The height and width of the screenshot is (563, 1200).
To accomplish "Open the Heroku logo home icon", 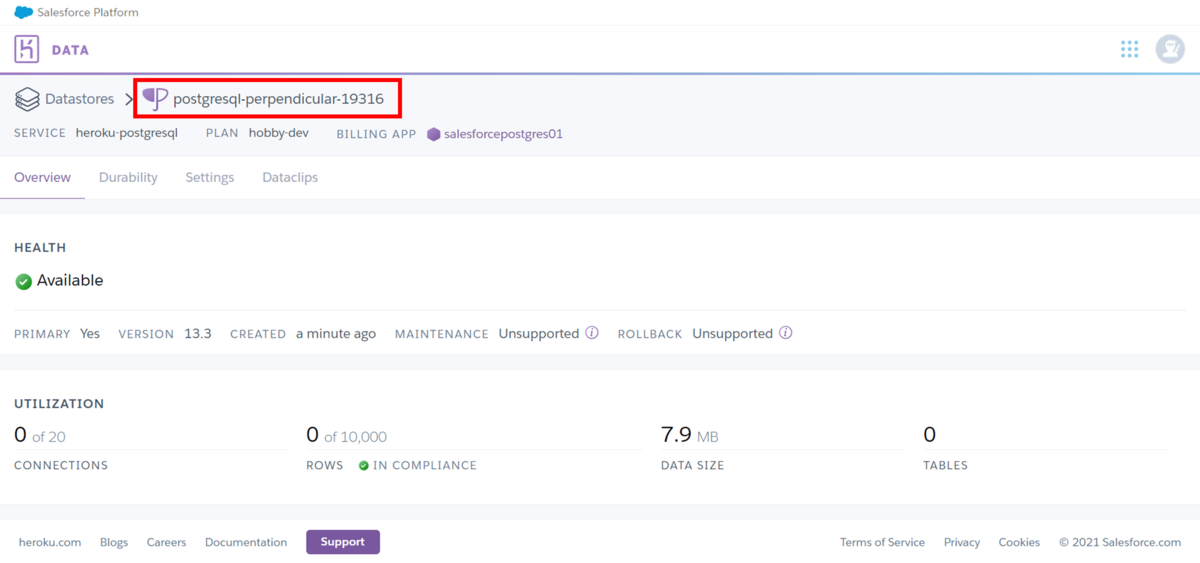I will point(27,49).
